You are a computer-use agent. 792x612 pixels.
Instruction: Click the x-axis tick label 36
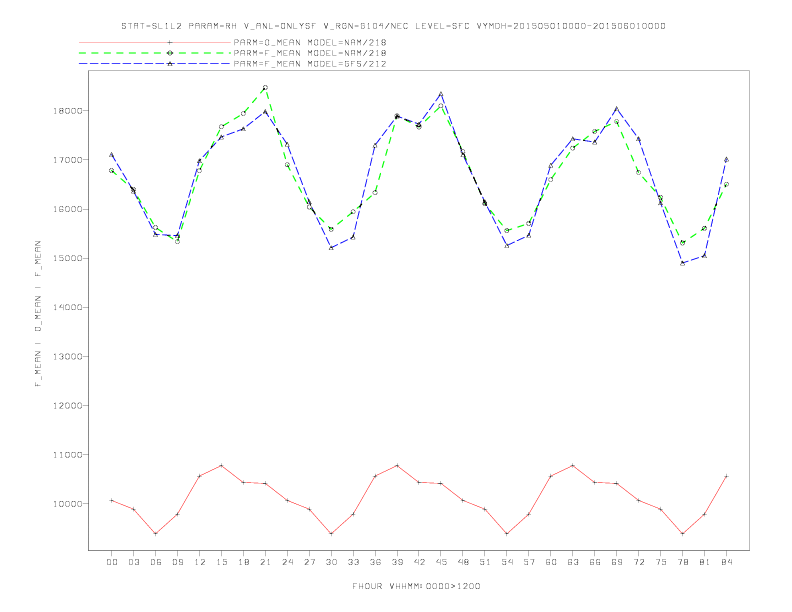click(375, 562)
